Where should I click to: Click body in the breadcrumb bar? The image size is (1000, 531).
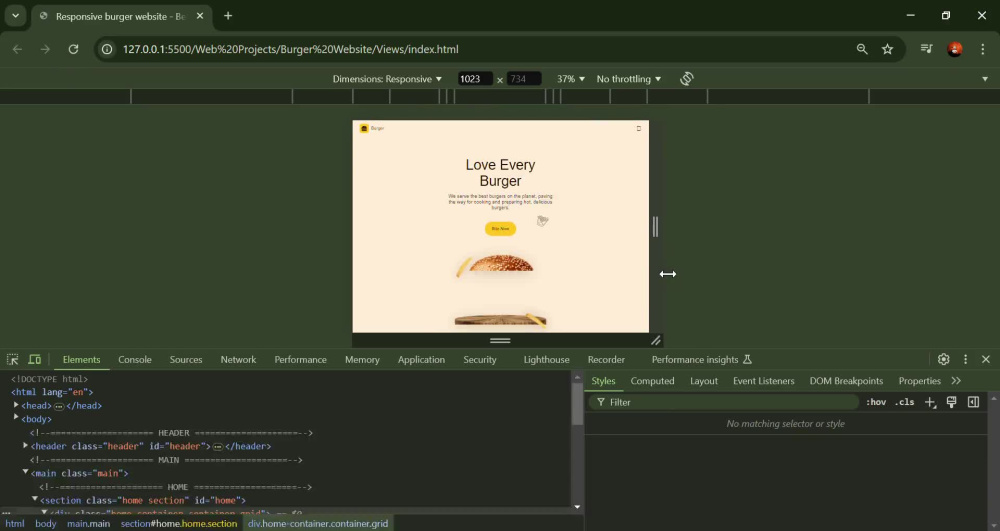coord(45,523)
